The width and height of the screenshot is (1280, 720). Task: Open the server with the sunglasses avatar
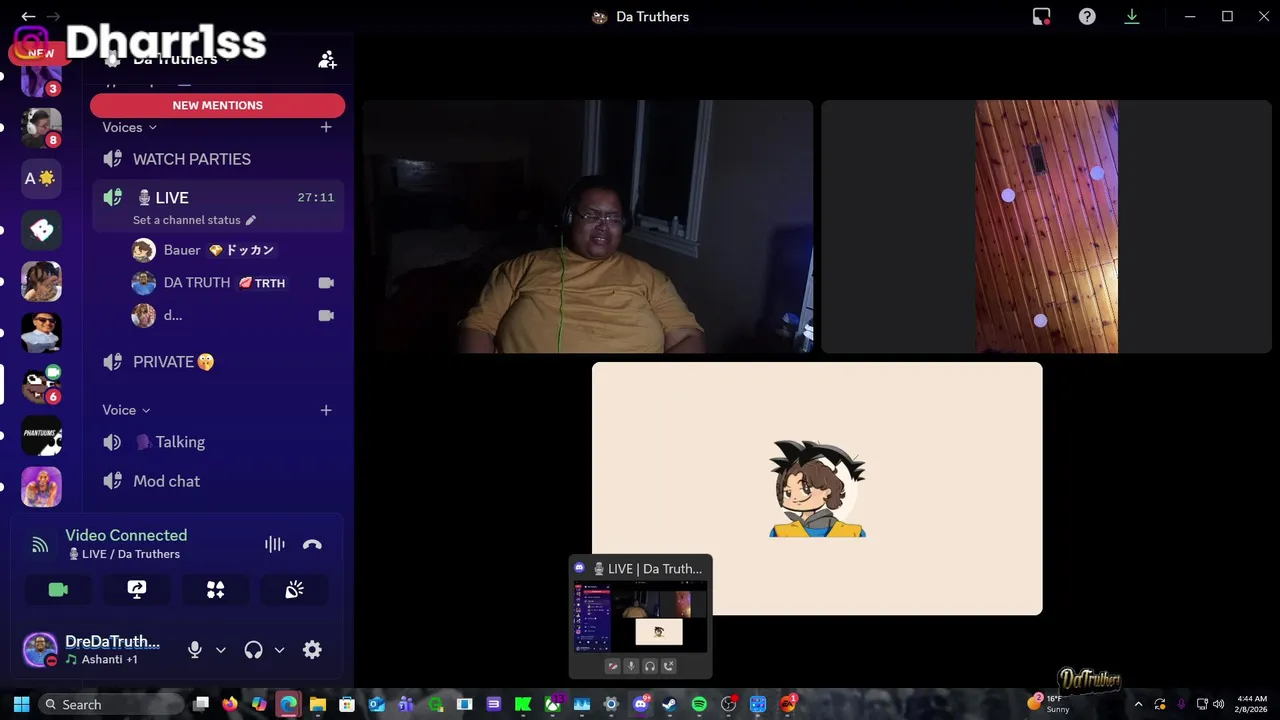pos(41,332)
